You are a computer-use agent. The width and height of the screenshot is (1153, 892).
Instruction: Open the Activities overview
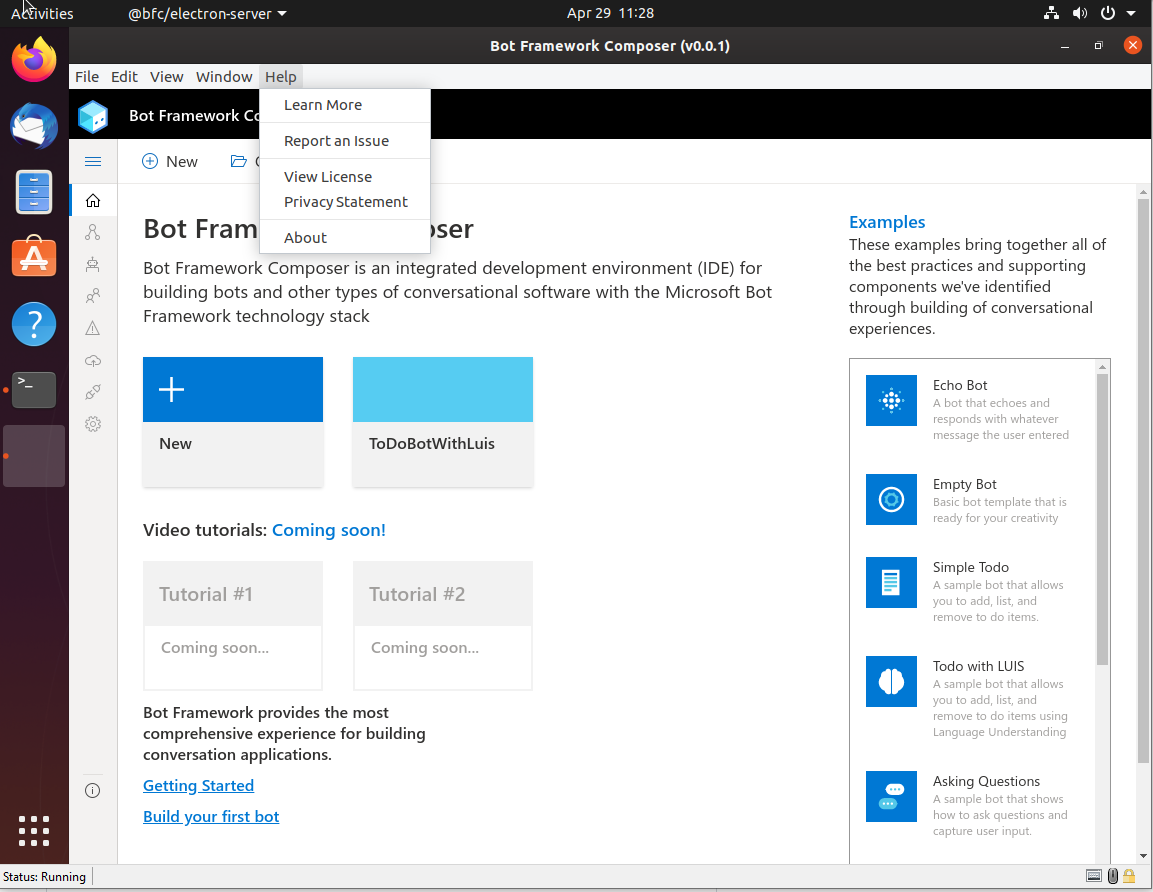pos(42,13)
